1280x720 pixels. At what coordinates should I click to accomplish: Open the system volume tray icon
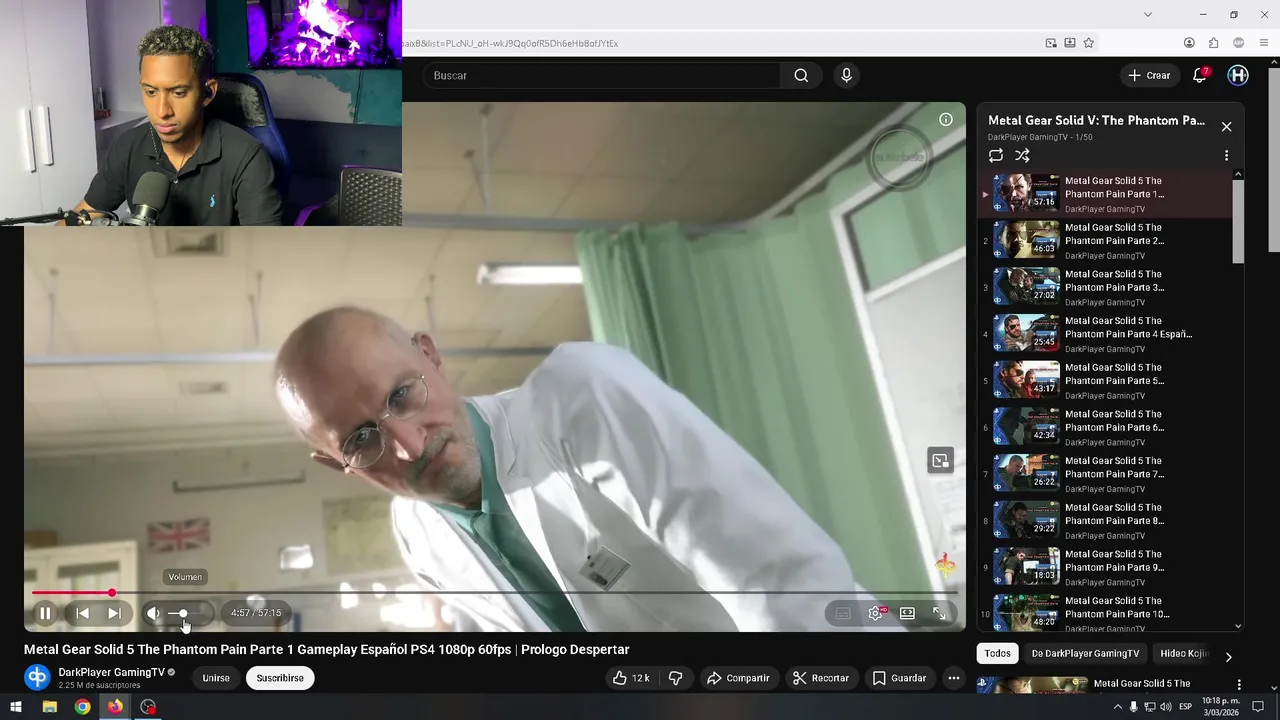[x=1165, y=707]
